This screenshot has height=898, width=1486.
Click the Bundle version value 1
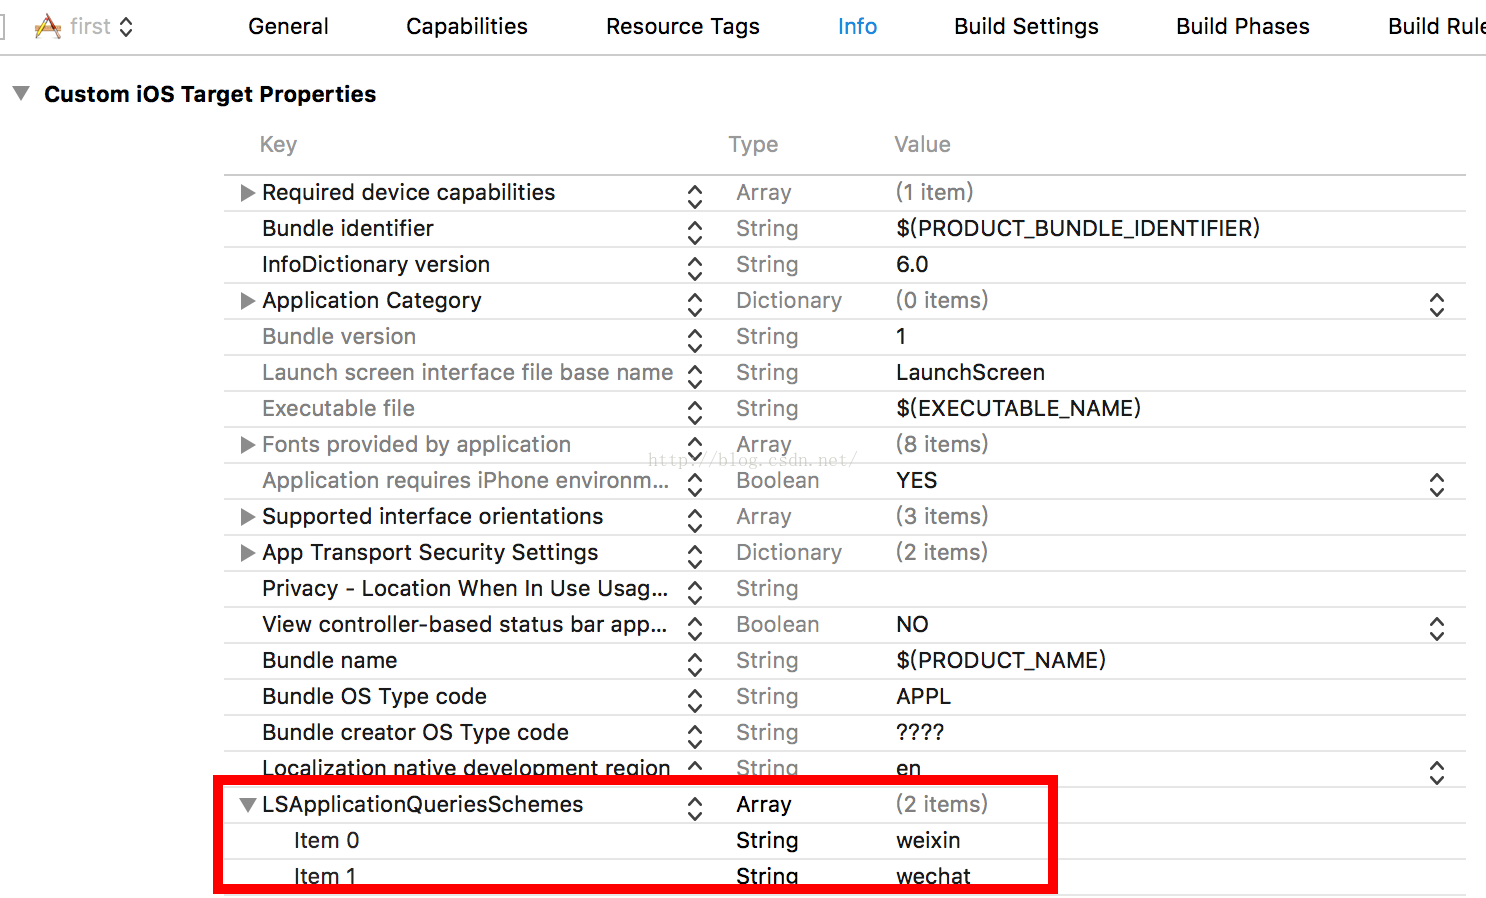point(901,337)
